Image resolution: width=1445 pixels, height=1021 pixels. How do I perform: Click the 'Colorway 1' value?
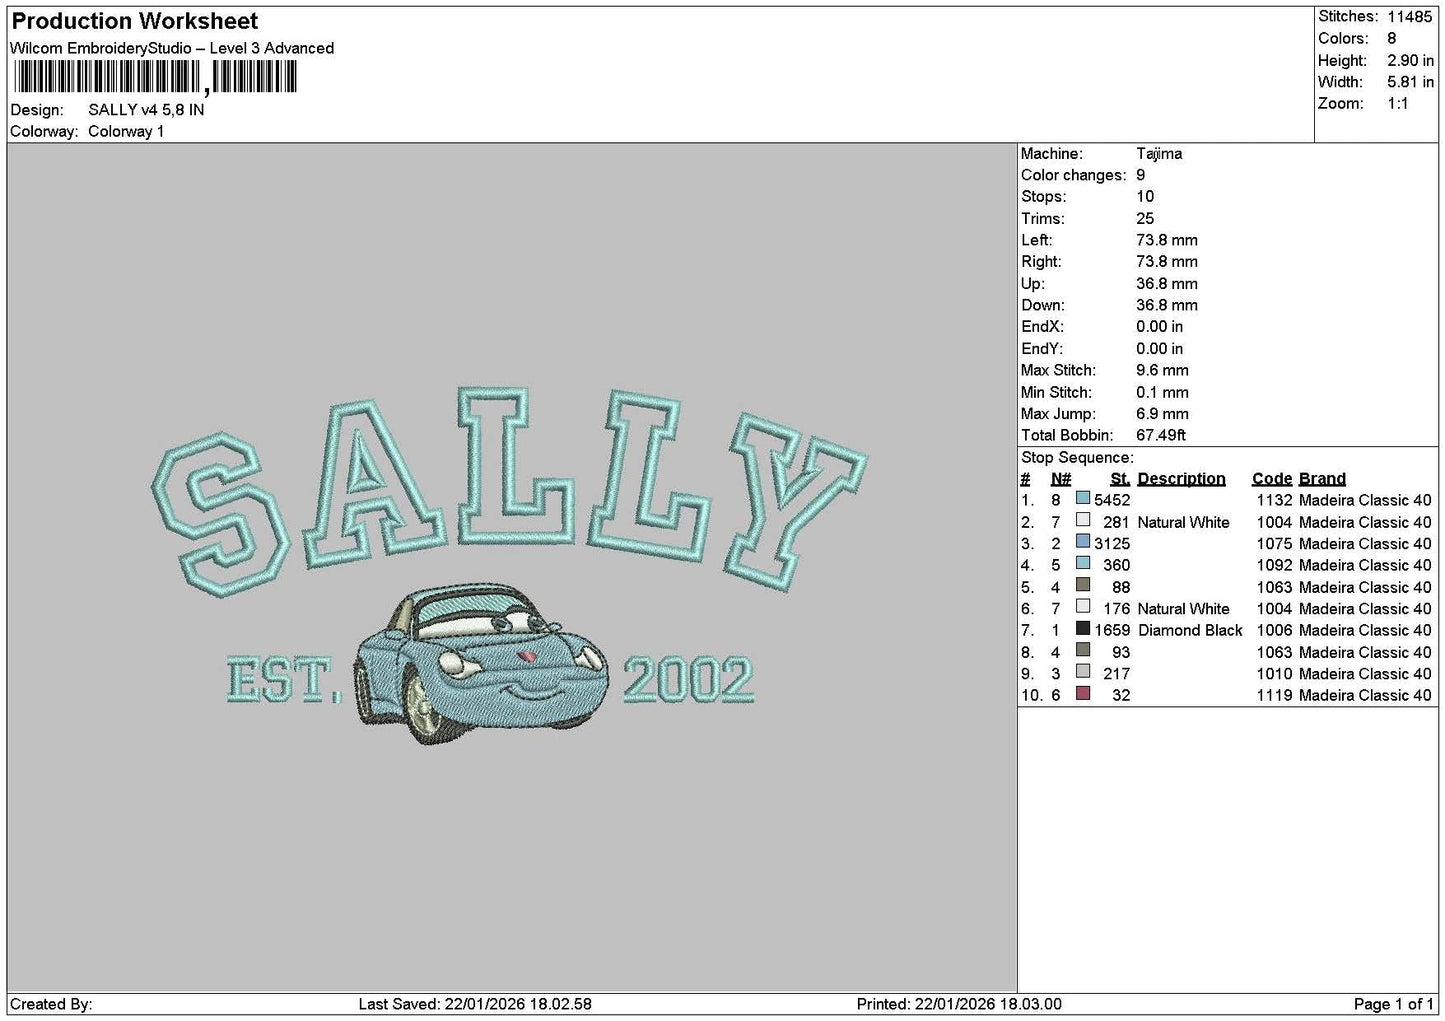(126, 132)
